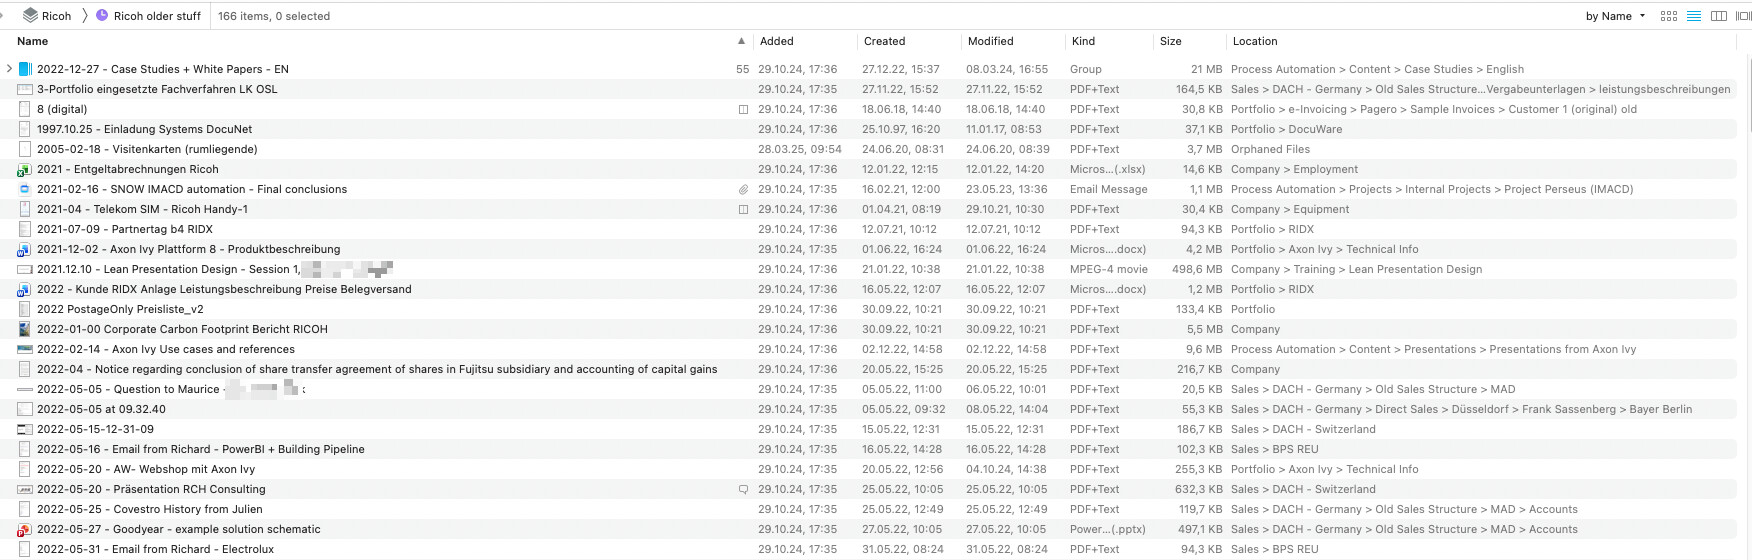Select the Ricoh older stuff breadcrumb
Screen dimensions: 1752x560
(x=157, y=16)
